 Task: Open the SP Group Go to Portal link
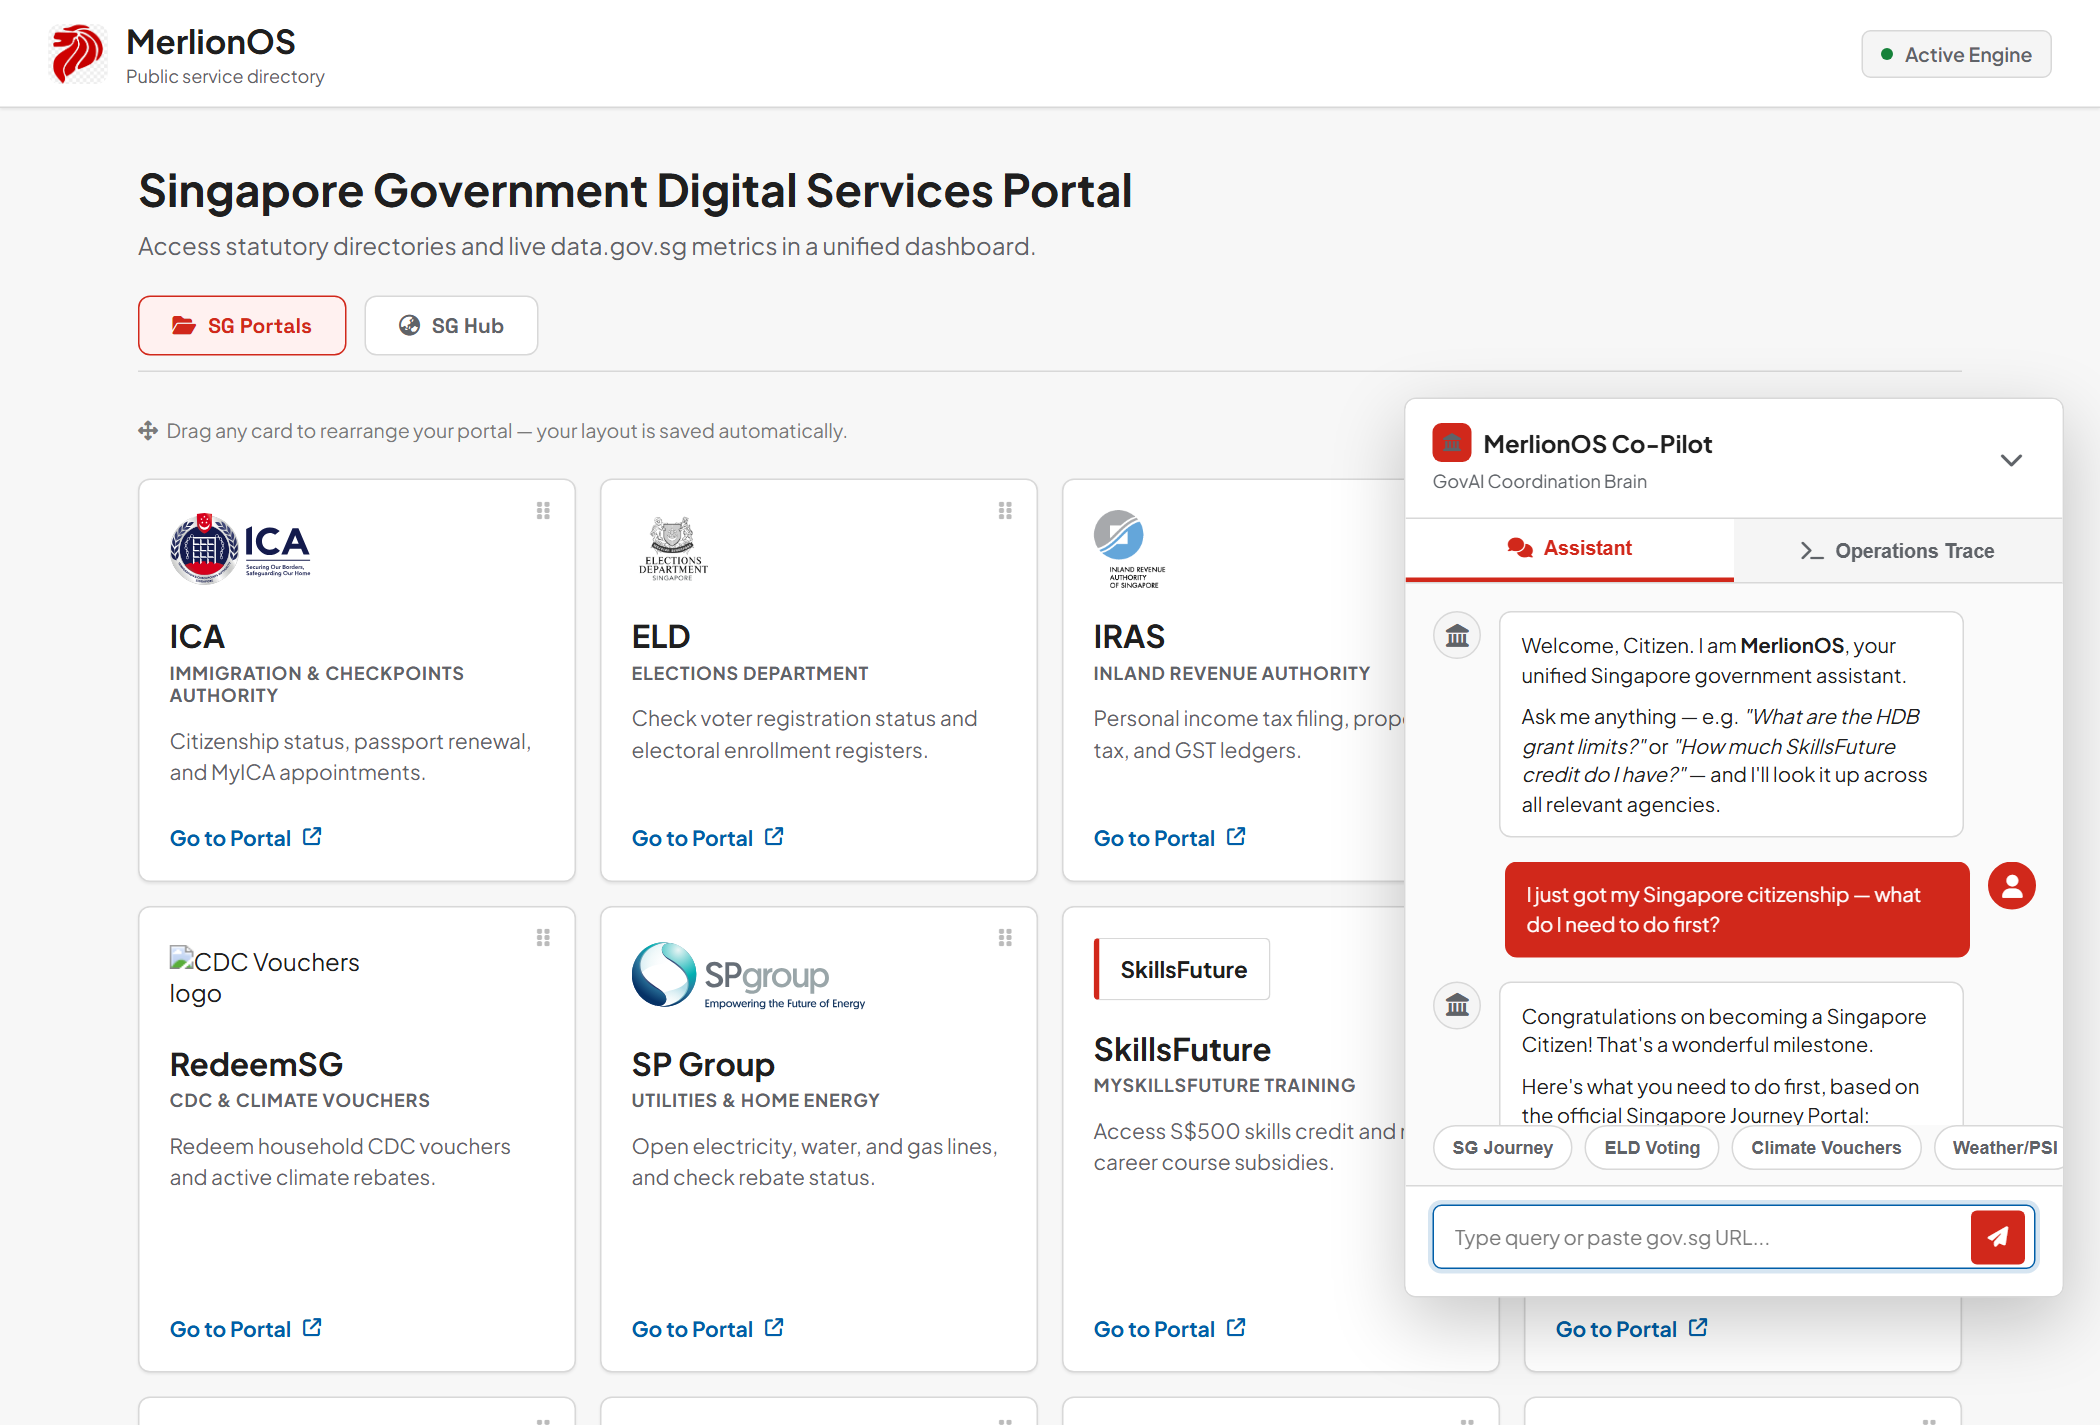point(708,1329)
